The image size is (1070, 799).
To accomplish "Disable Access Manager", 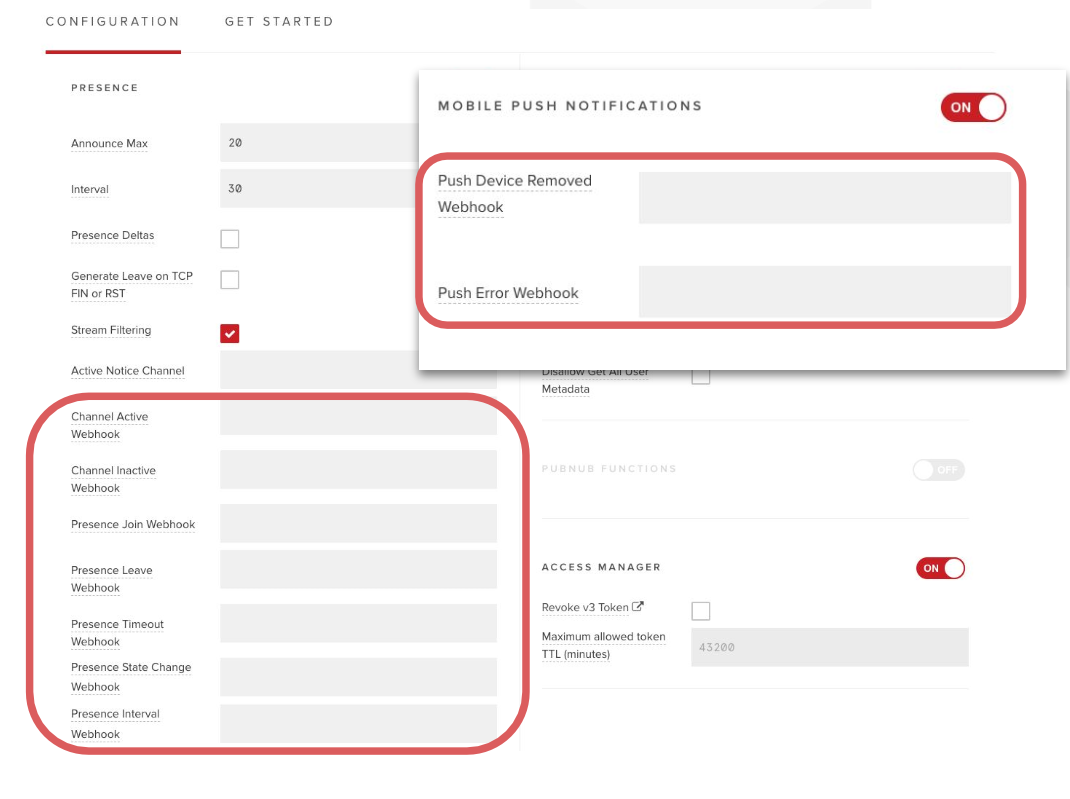I will coord(940,568).
